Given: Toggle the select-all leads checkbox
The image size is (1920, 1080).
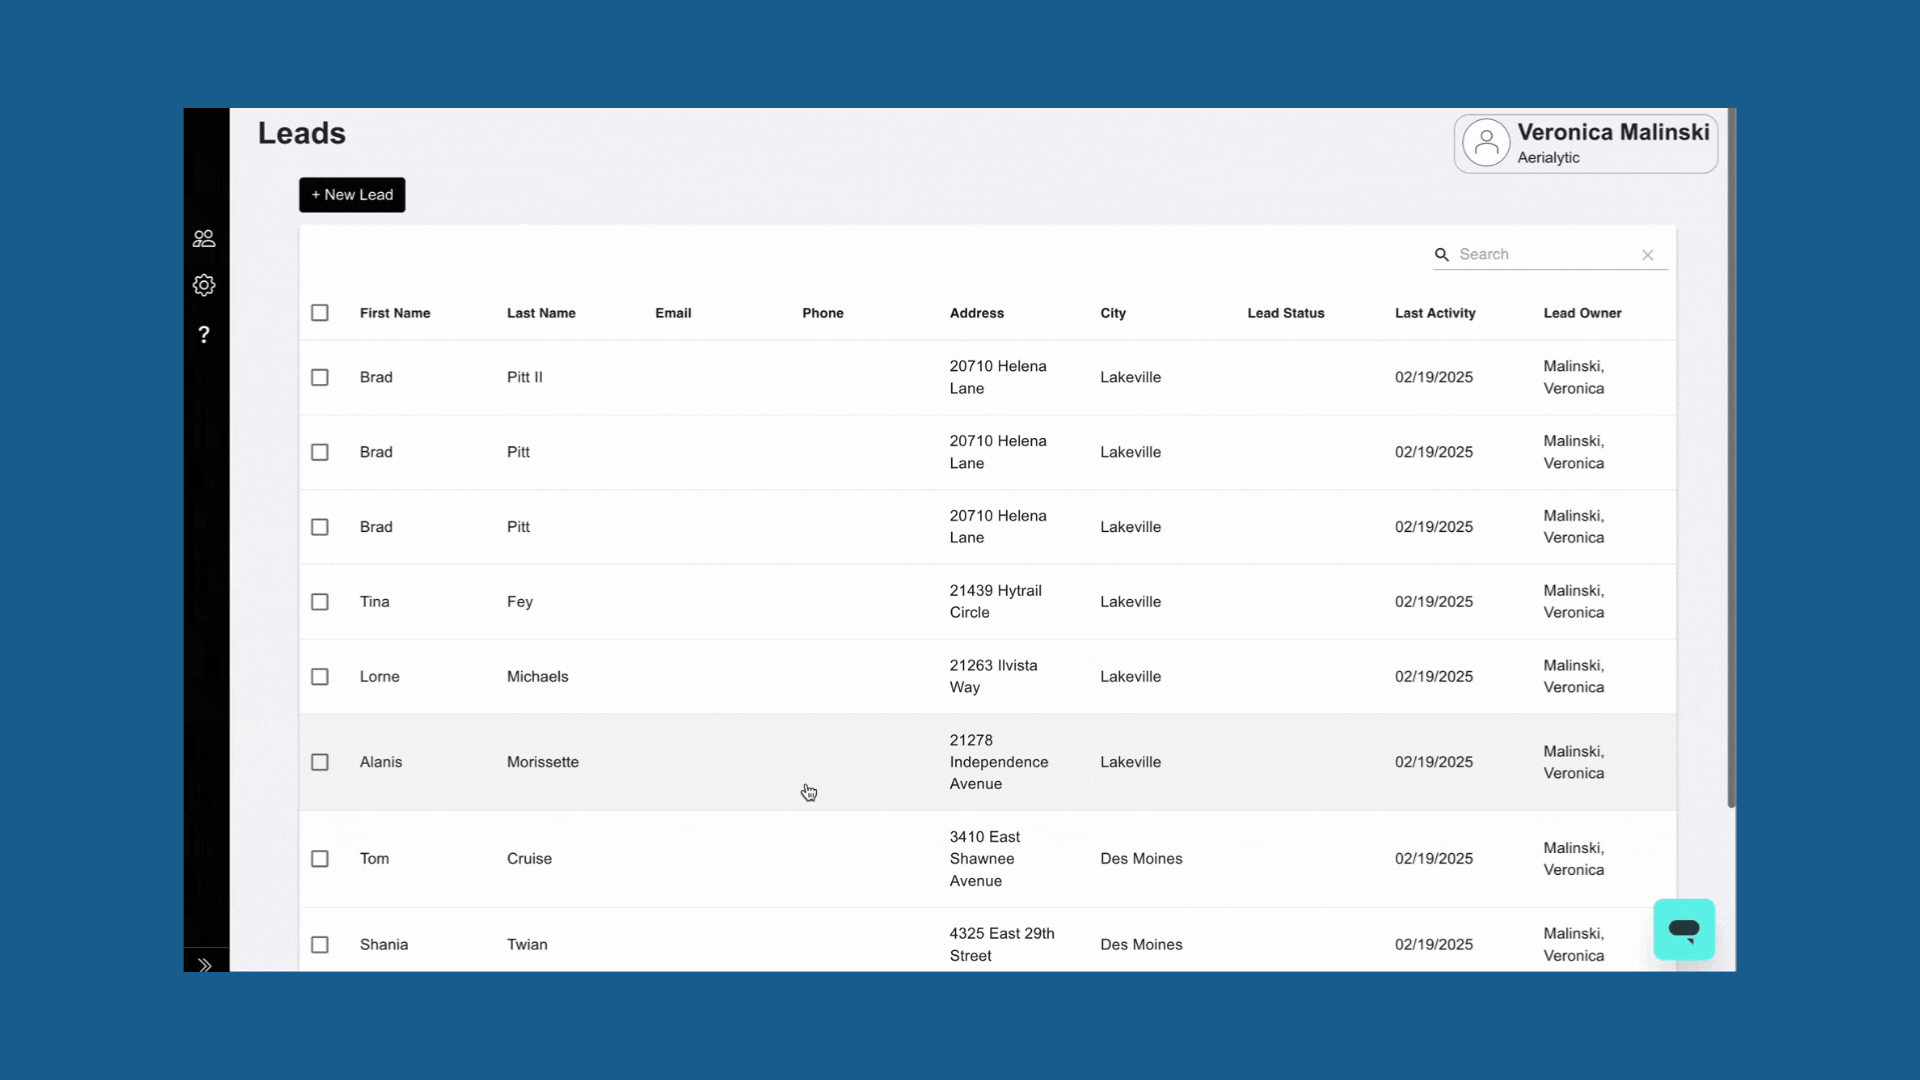Looking at the screenshot, I should coord(320,313).
